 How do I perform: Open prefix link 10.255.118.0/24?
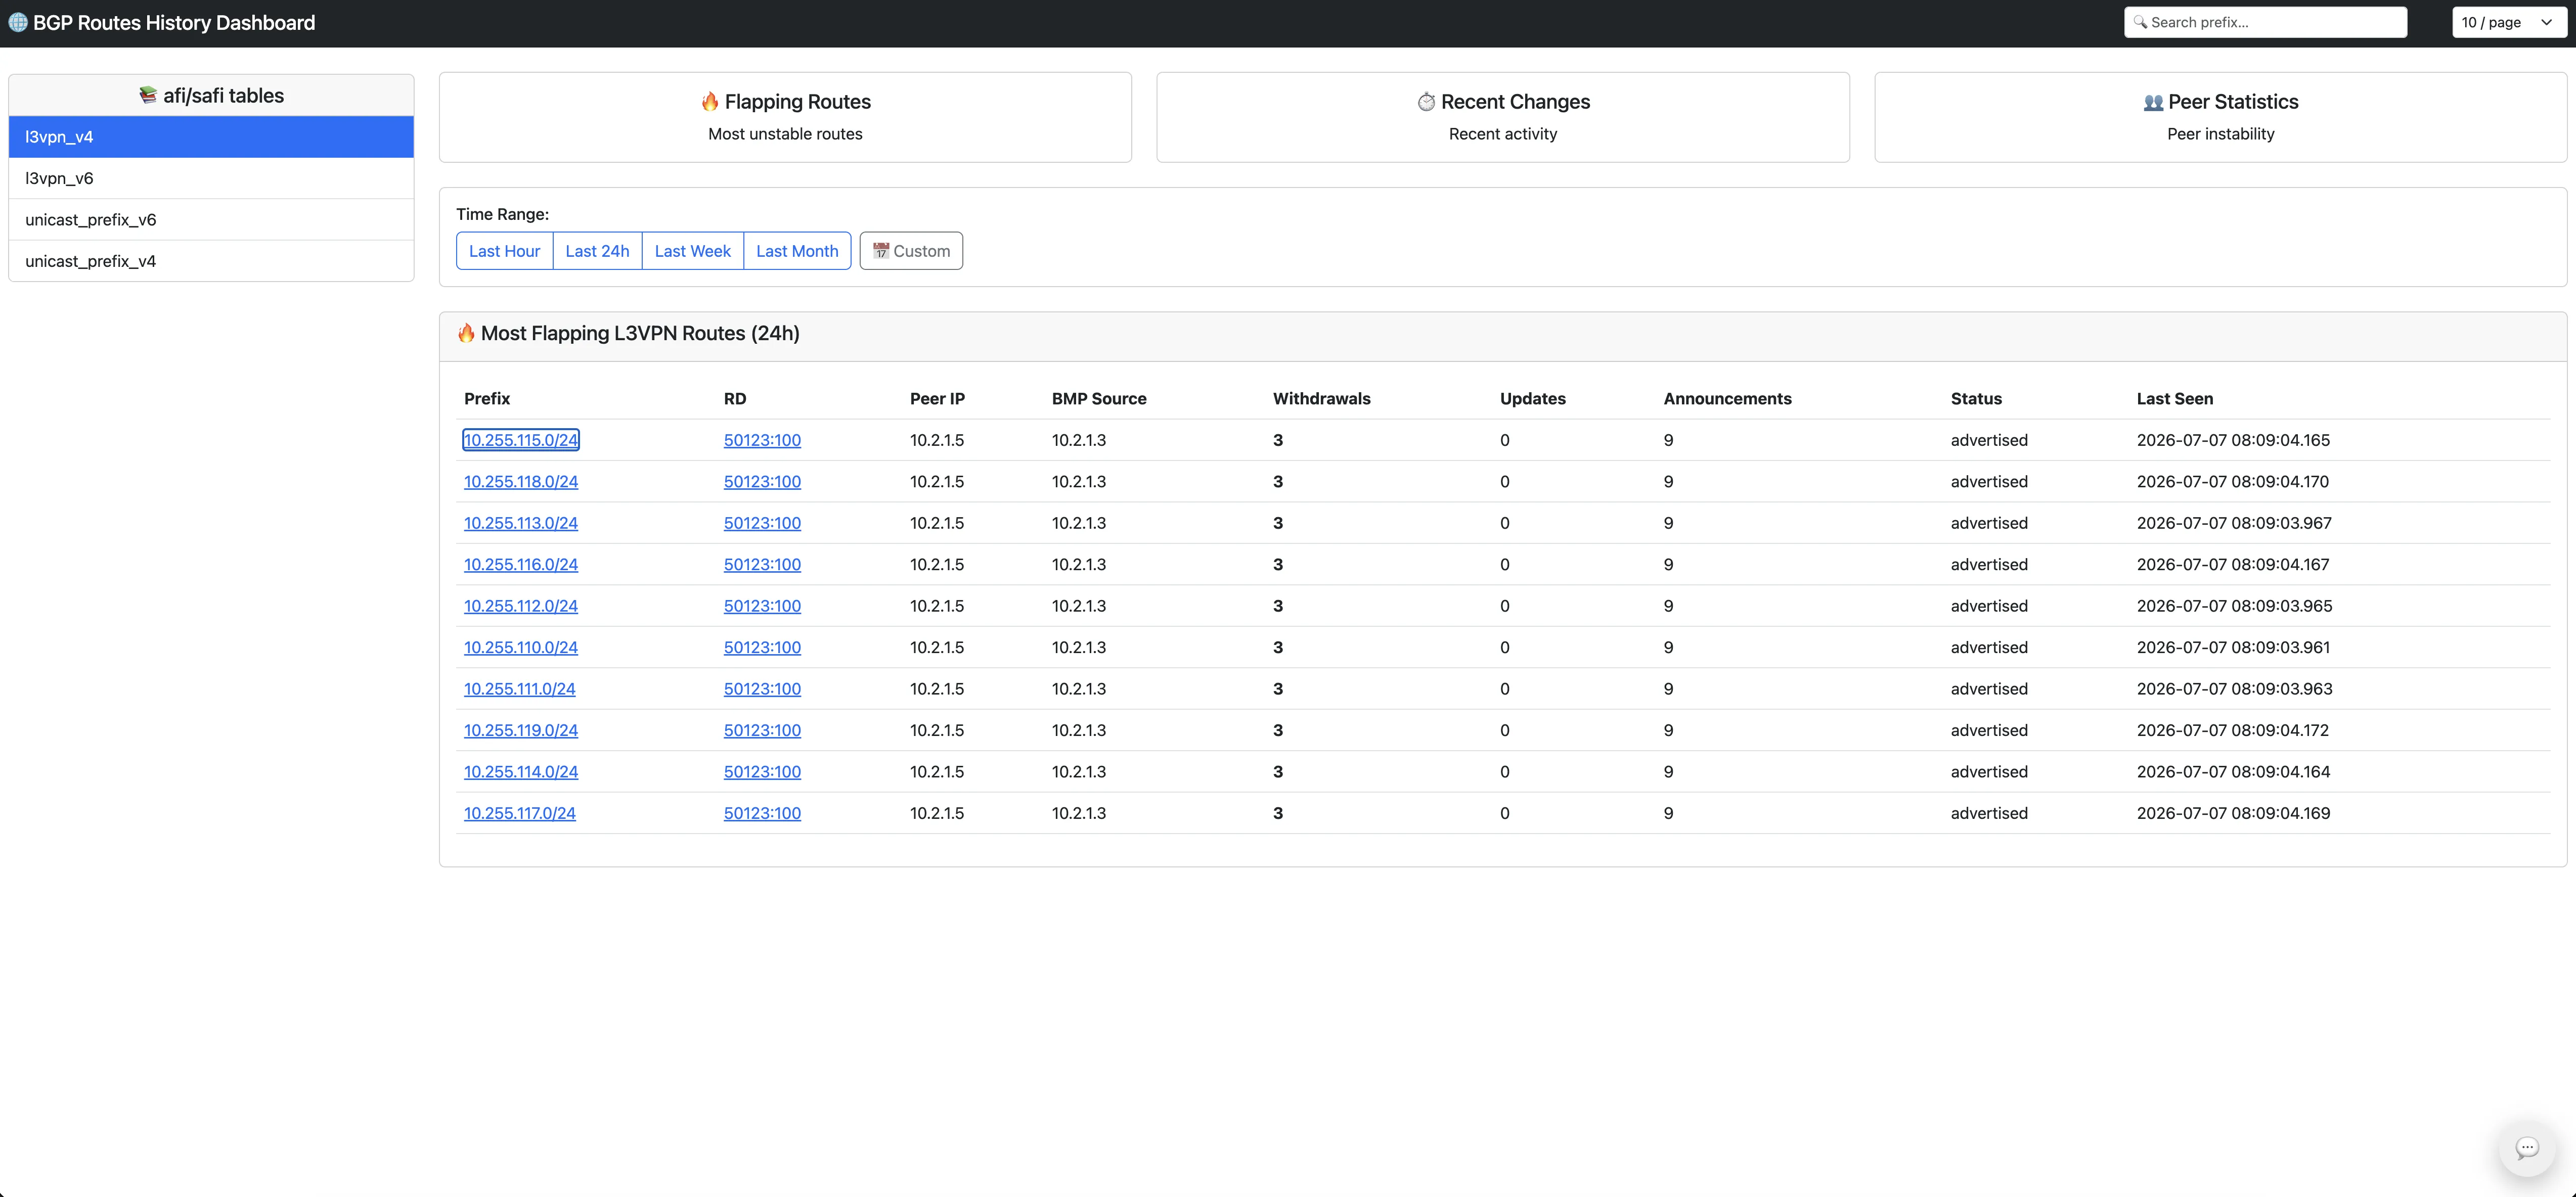click(521, 482)
